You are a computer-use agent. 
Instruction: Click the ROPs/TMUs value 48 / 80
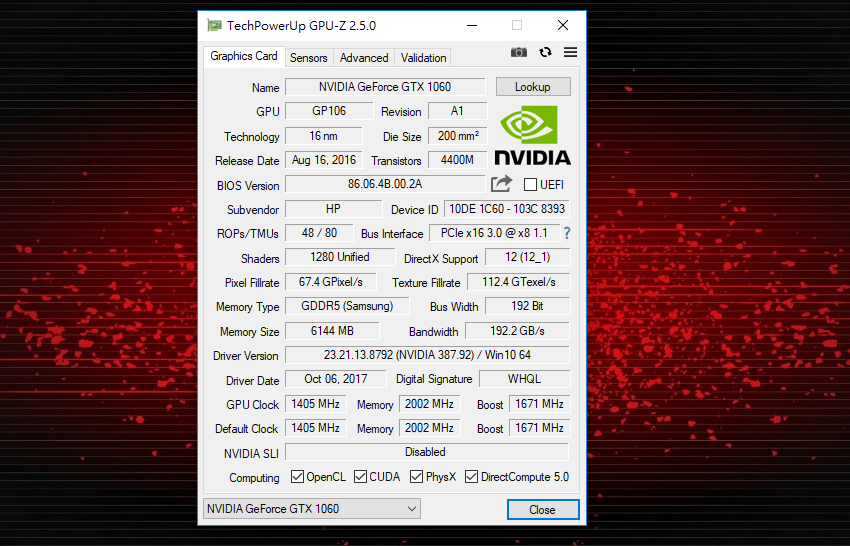319,233
